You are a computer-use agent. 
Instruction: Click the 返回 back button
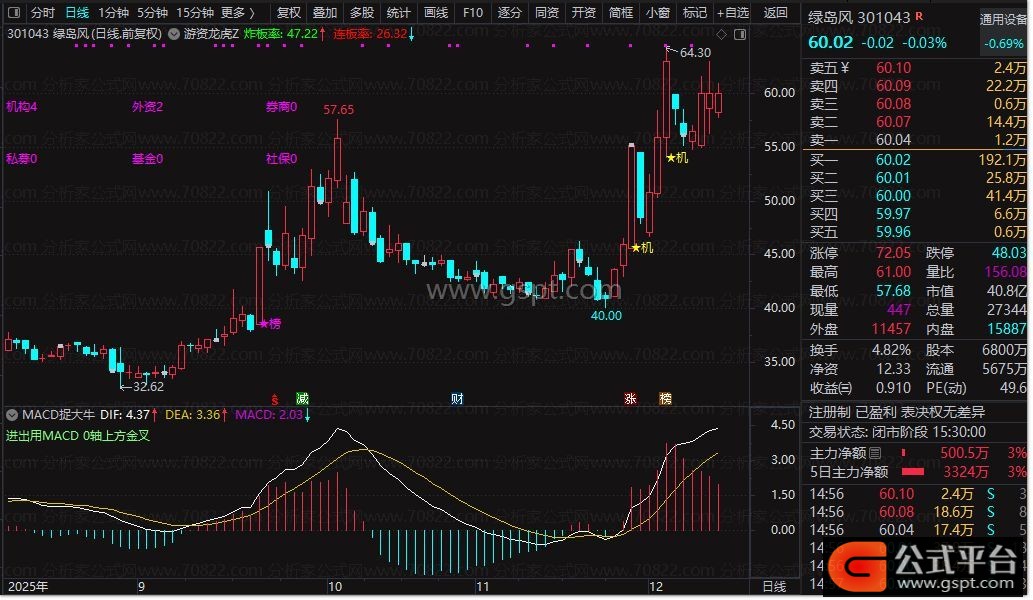click(x=775, y=13)
